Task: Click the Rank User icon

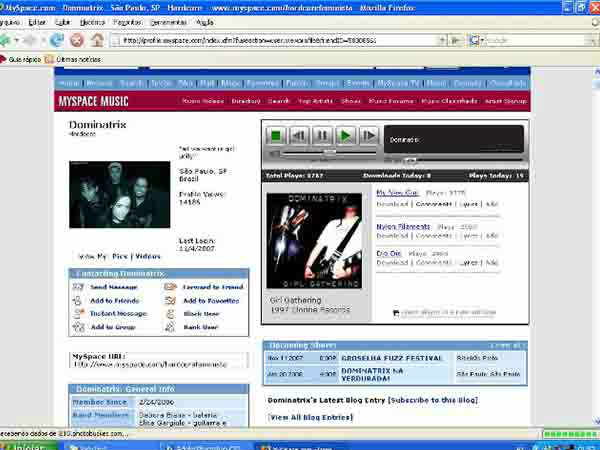Action: coord(170,327)
